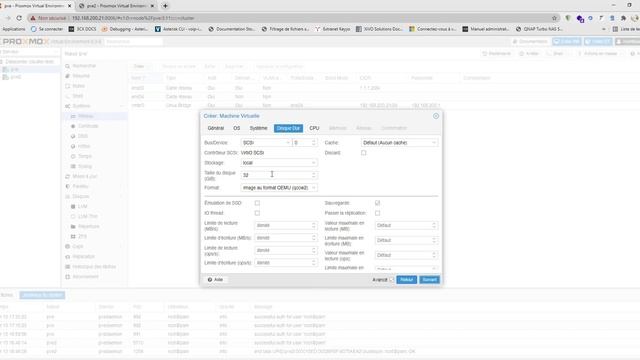The width and height of the screenshot is (640, 360).
Task: Click the Aide help button
Action: click(x=215, y=280)
